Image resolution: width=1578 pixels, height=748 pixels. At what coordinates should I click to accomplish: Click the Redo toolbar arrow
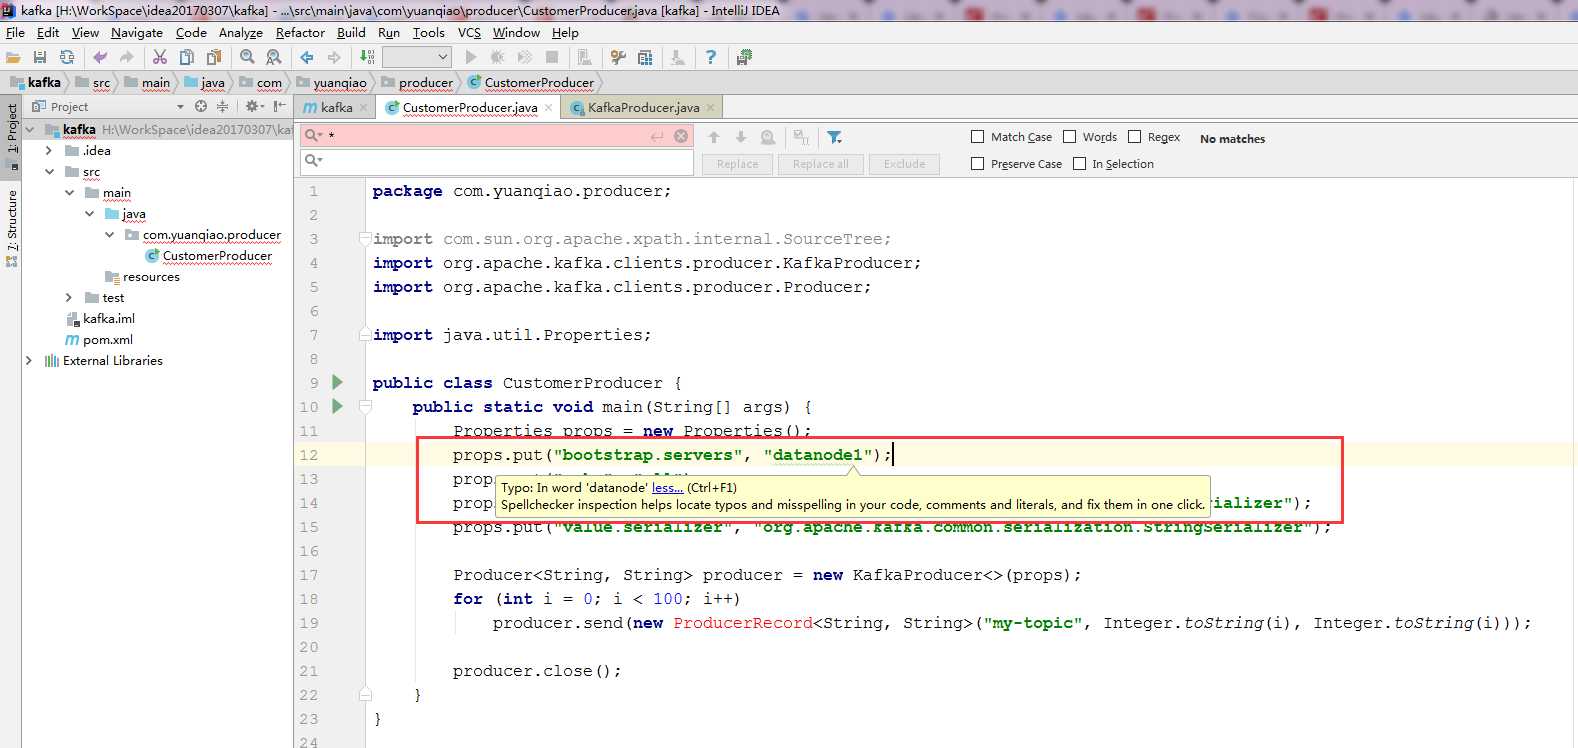pyautogui.click(x=126, y=58)
